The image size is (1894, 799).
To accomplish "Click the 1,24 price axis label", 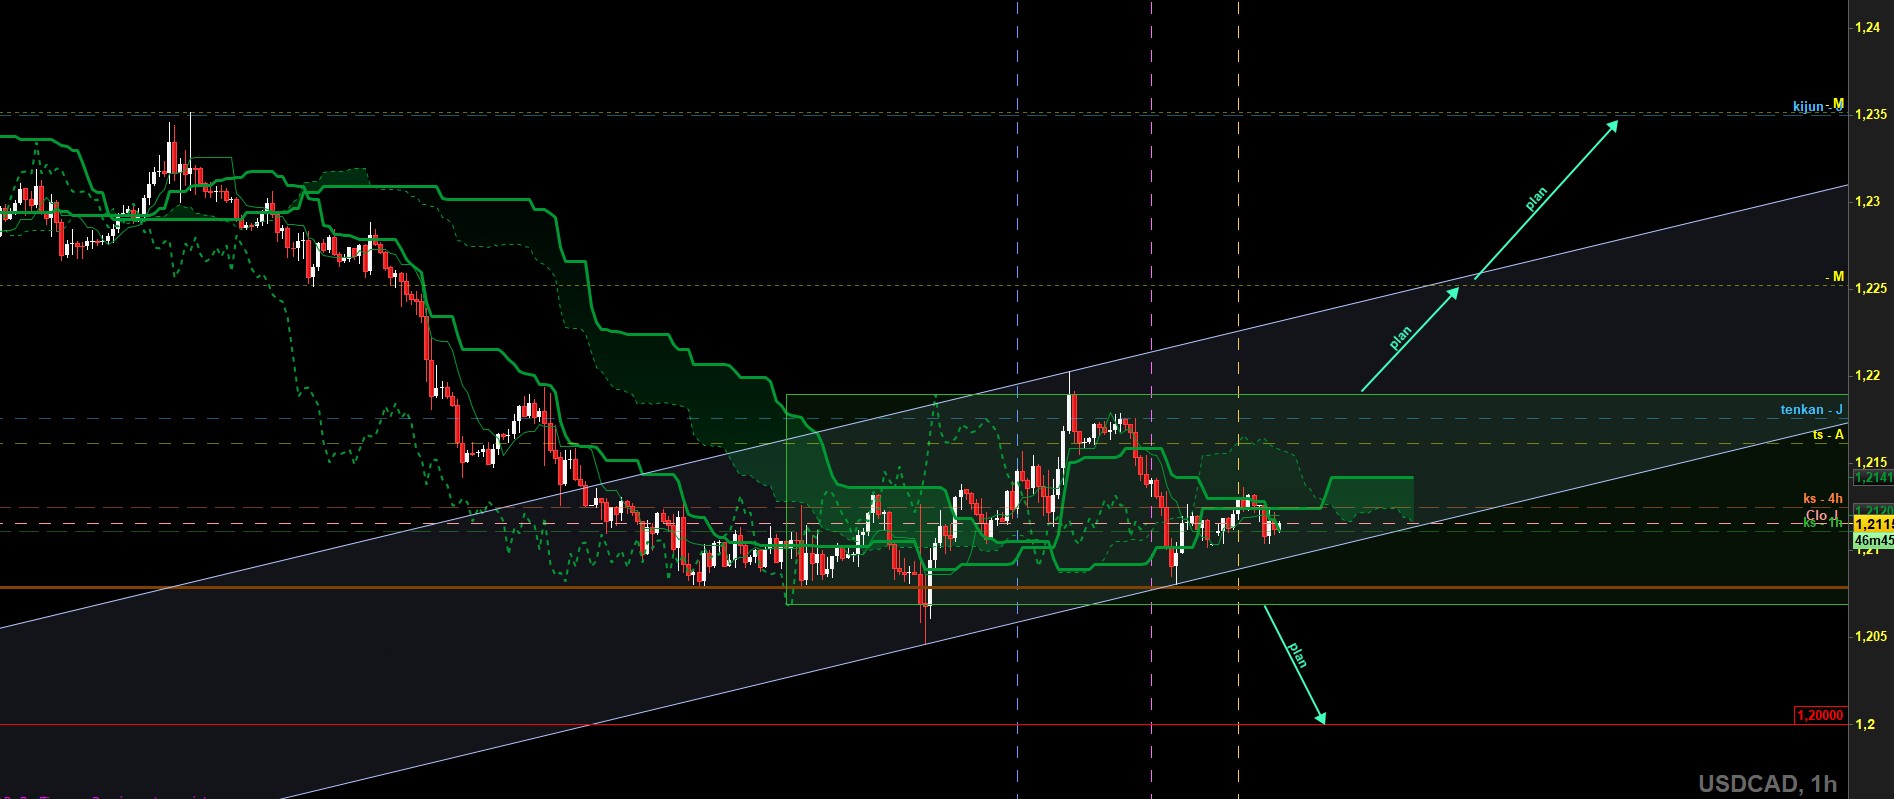I will (x=1866, y=28).
